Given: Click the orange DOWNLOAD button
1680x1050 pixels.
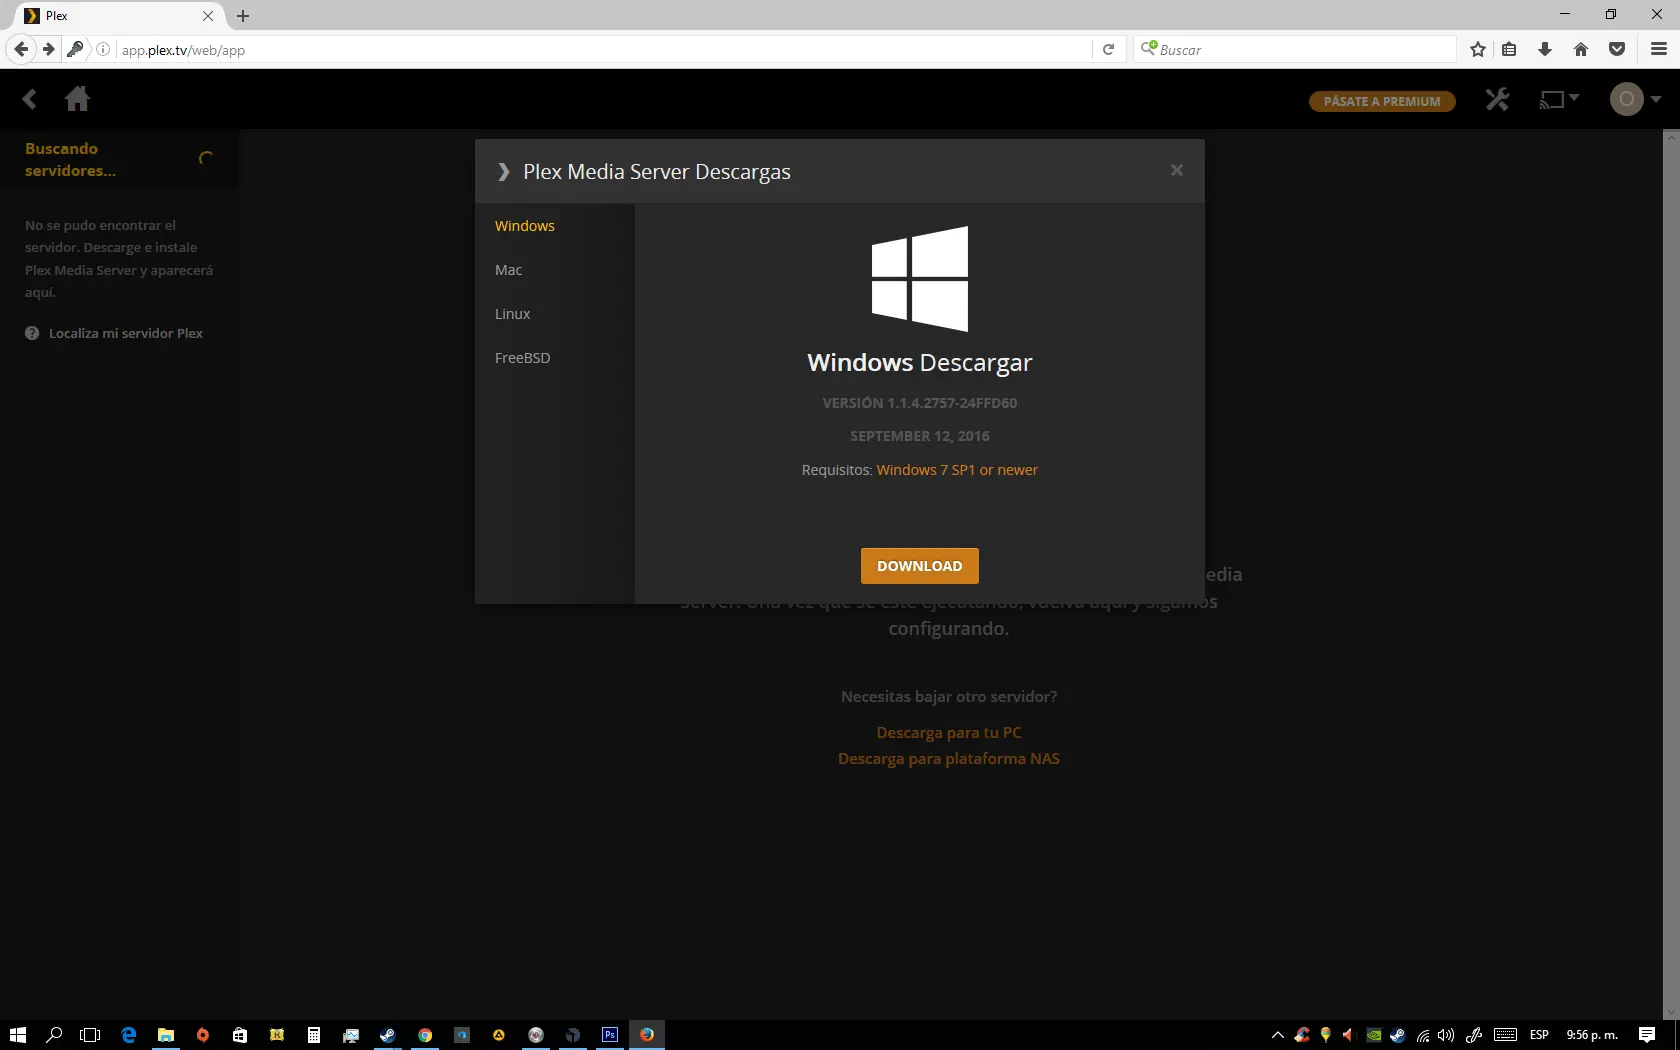Looking at the screenshot, I should pos(920,566).
